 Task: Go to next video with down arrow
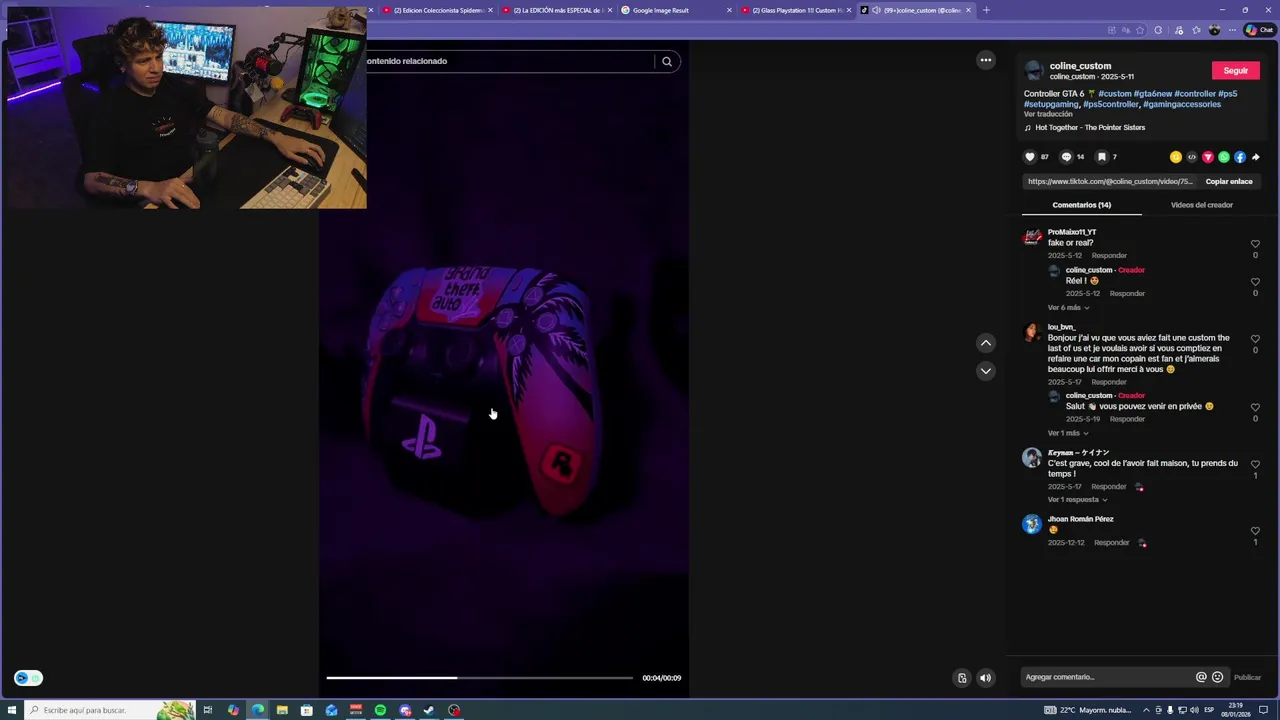[986, 371]
